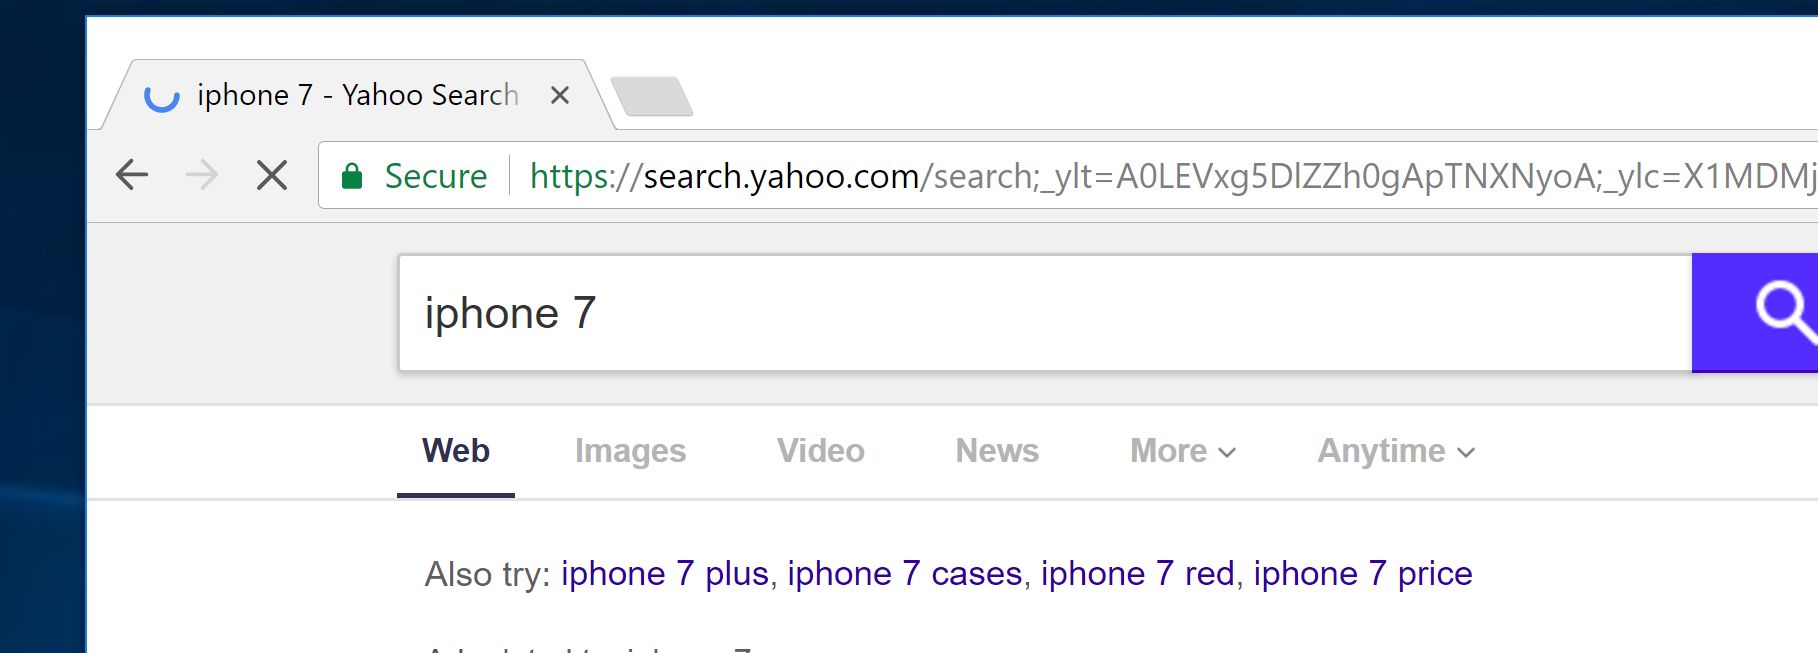This screenshot has width=1818, height=653.
Task: Stop loading the page
Action: coord(271,175)
